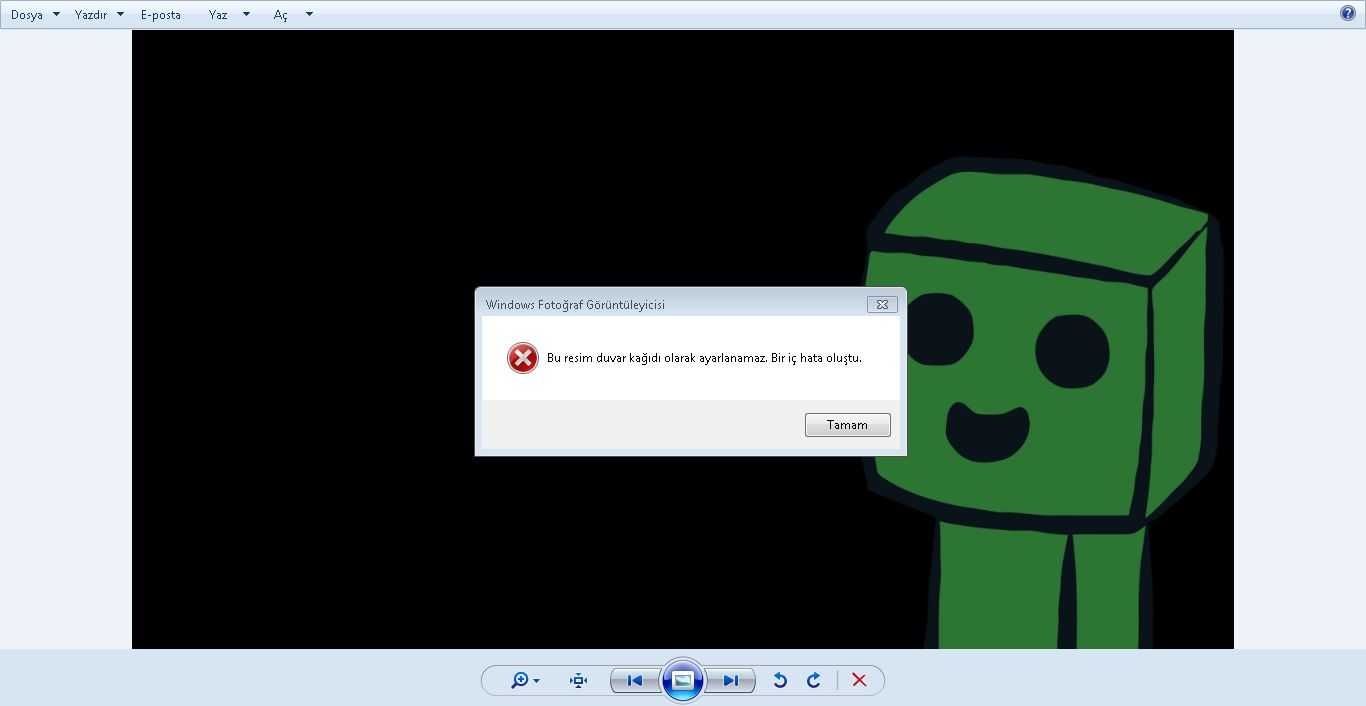Open the Yaz menu
This screenshot has width=1366, height=706.
(218, 15)
